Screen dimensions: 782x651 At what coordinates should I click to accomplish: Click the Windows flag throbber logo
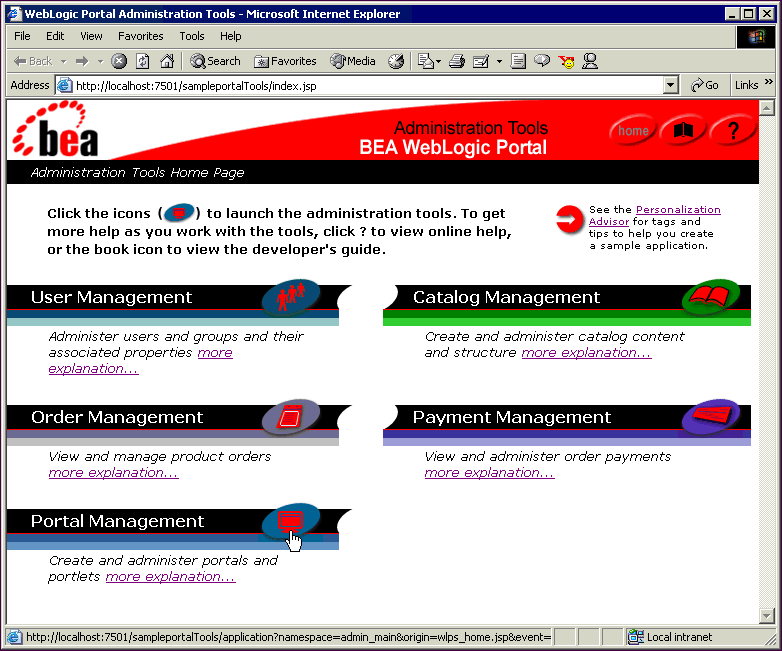[756, 36]
